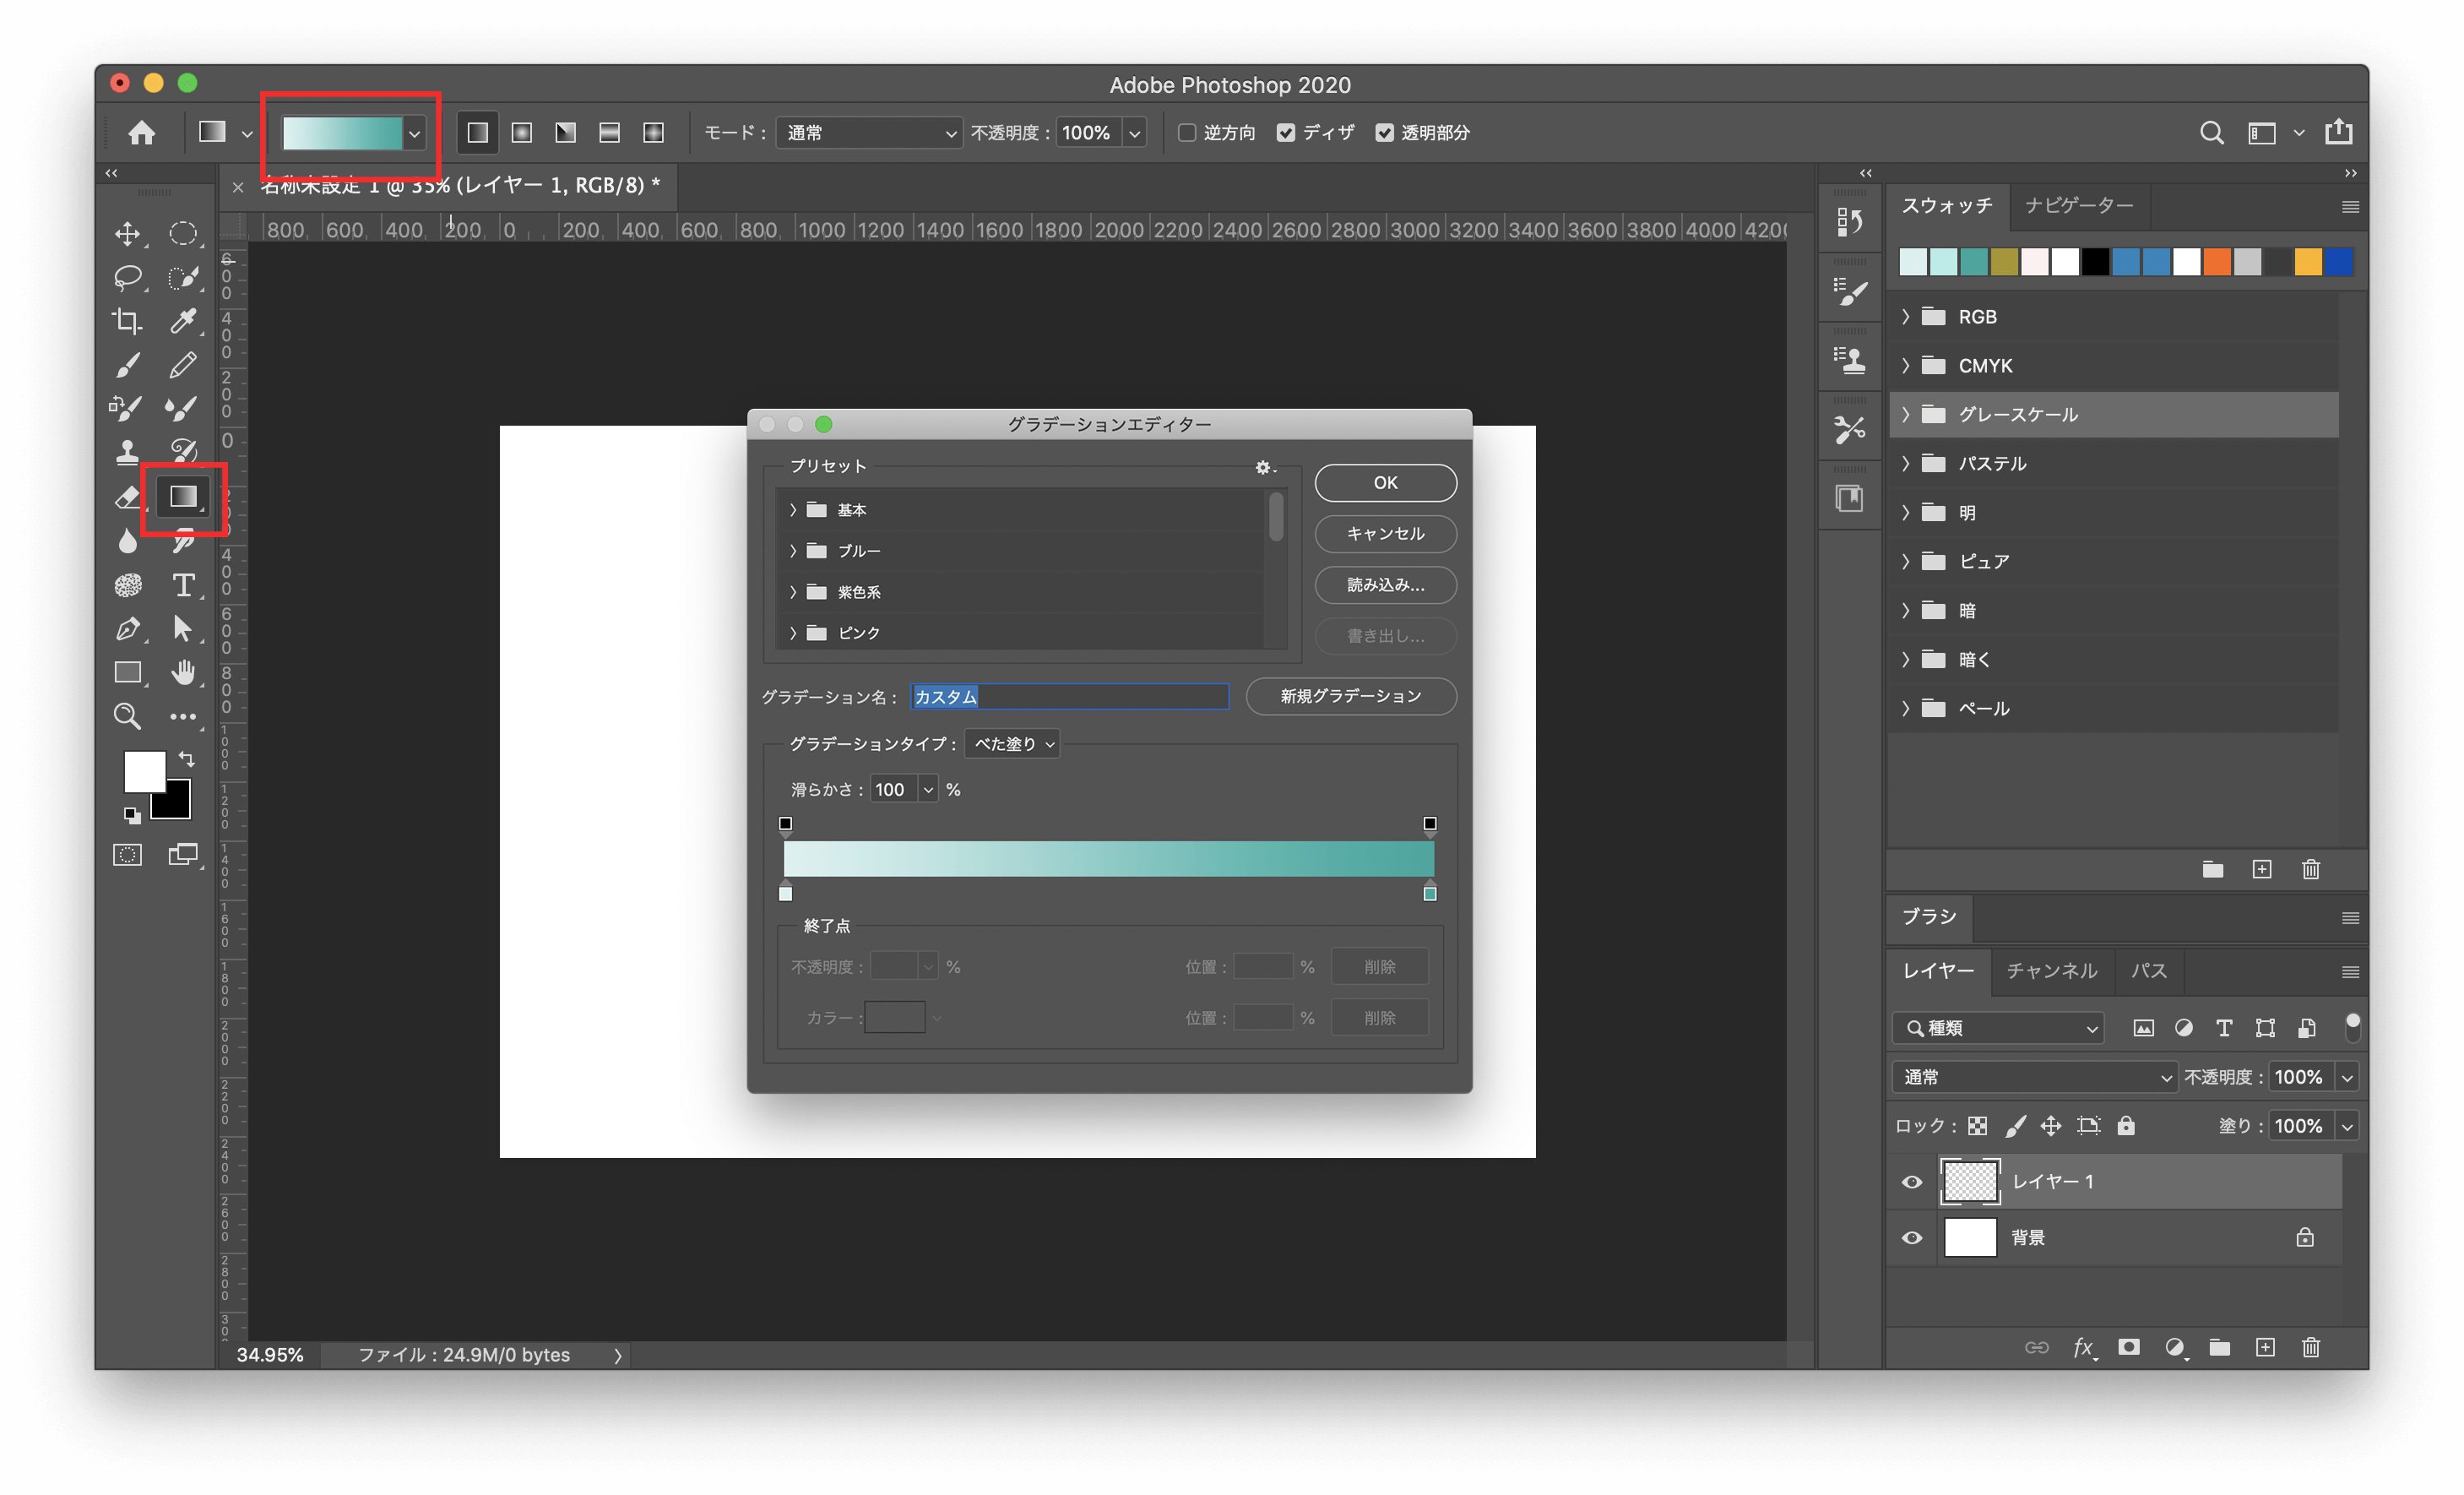Toggle visibility of レイヤー 1

click(1911, 1181)
